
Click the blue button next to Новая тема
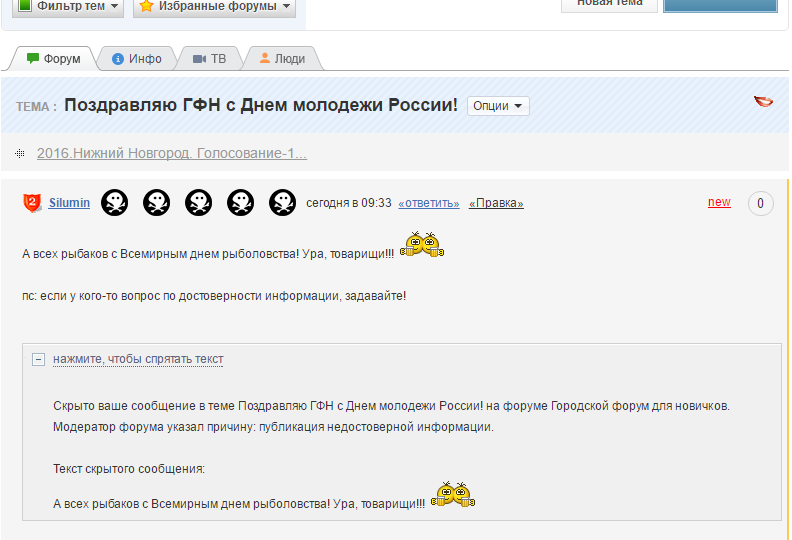click(720, 5)
